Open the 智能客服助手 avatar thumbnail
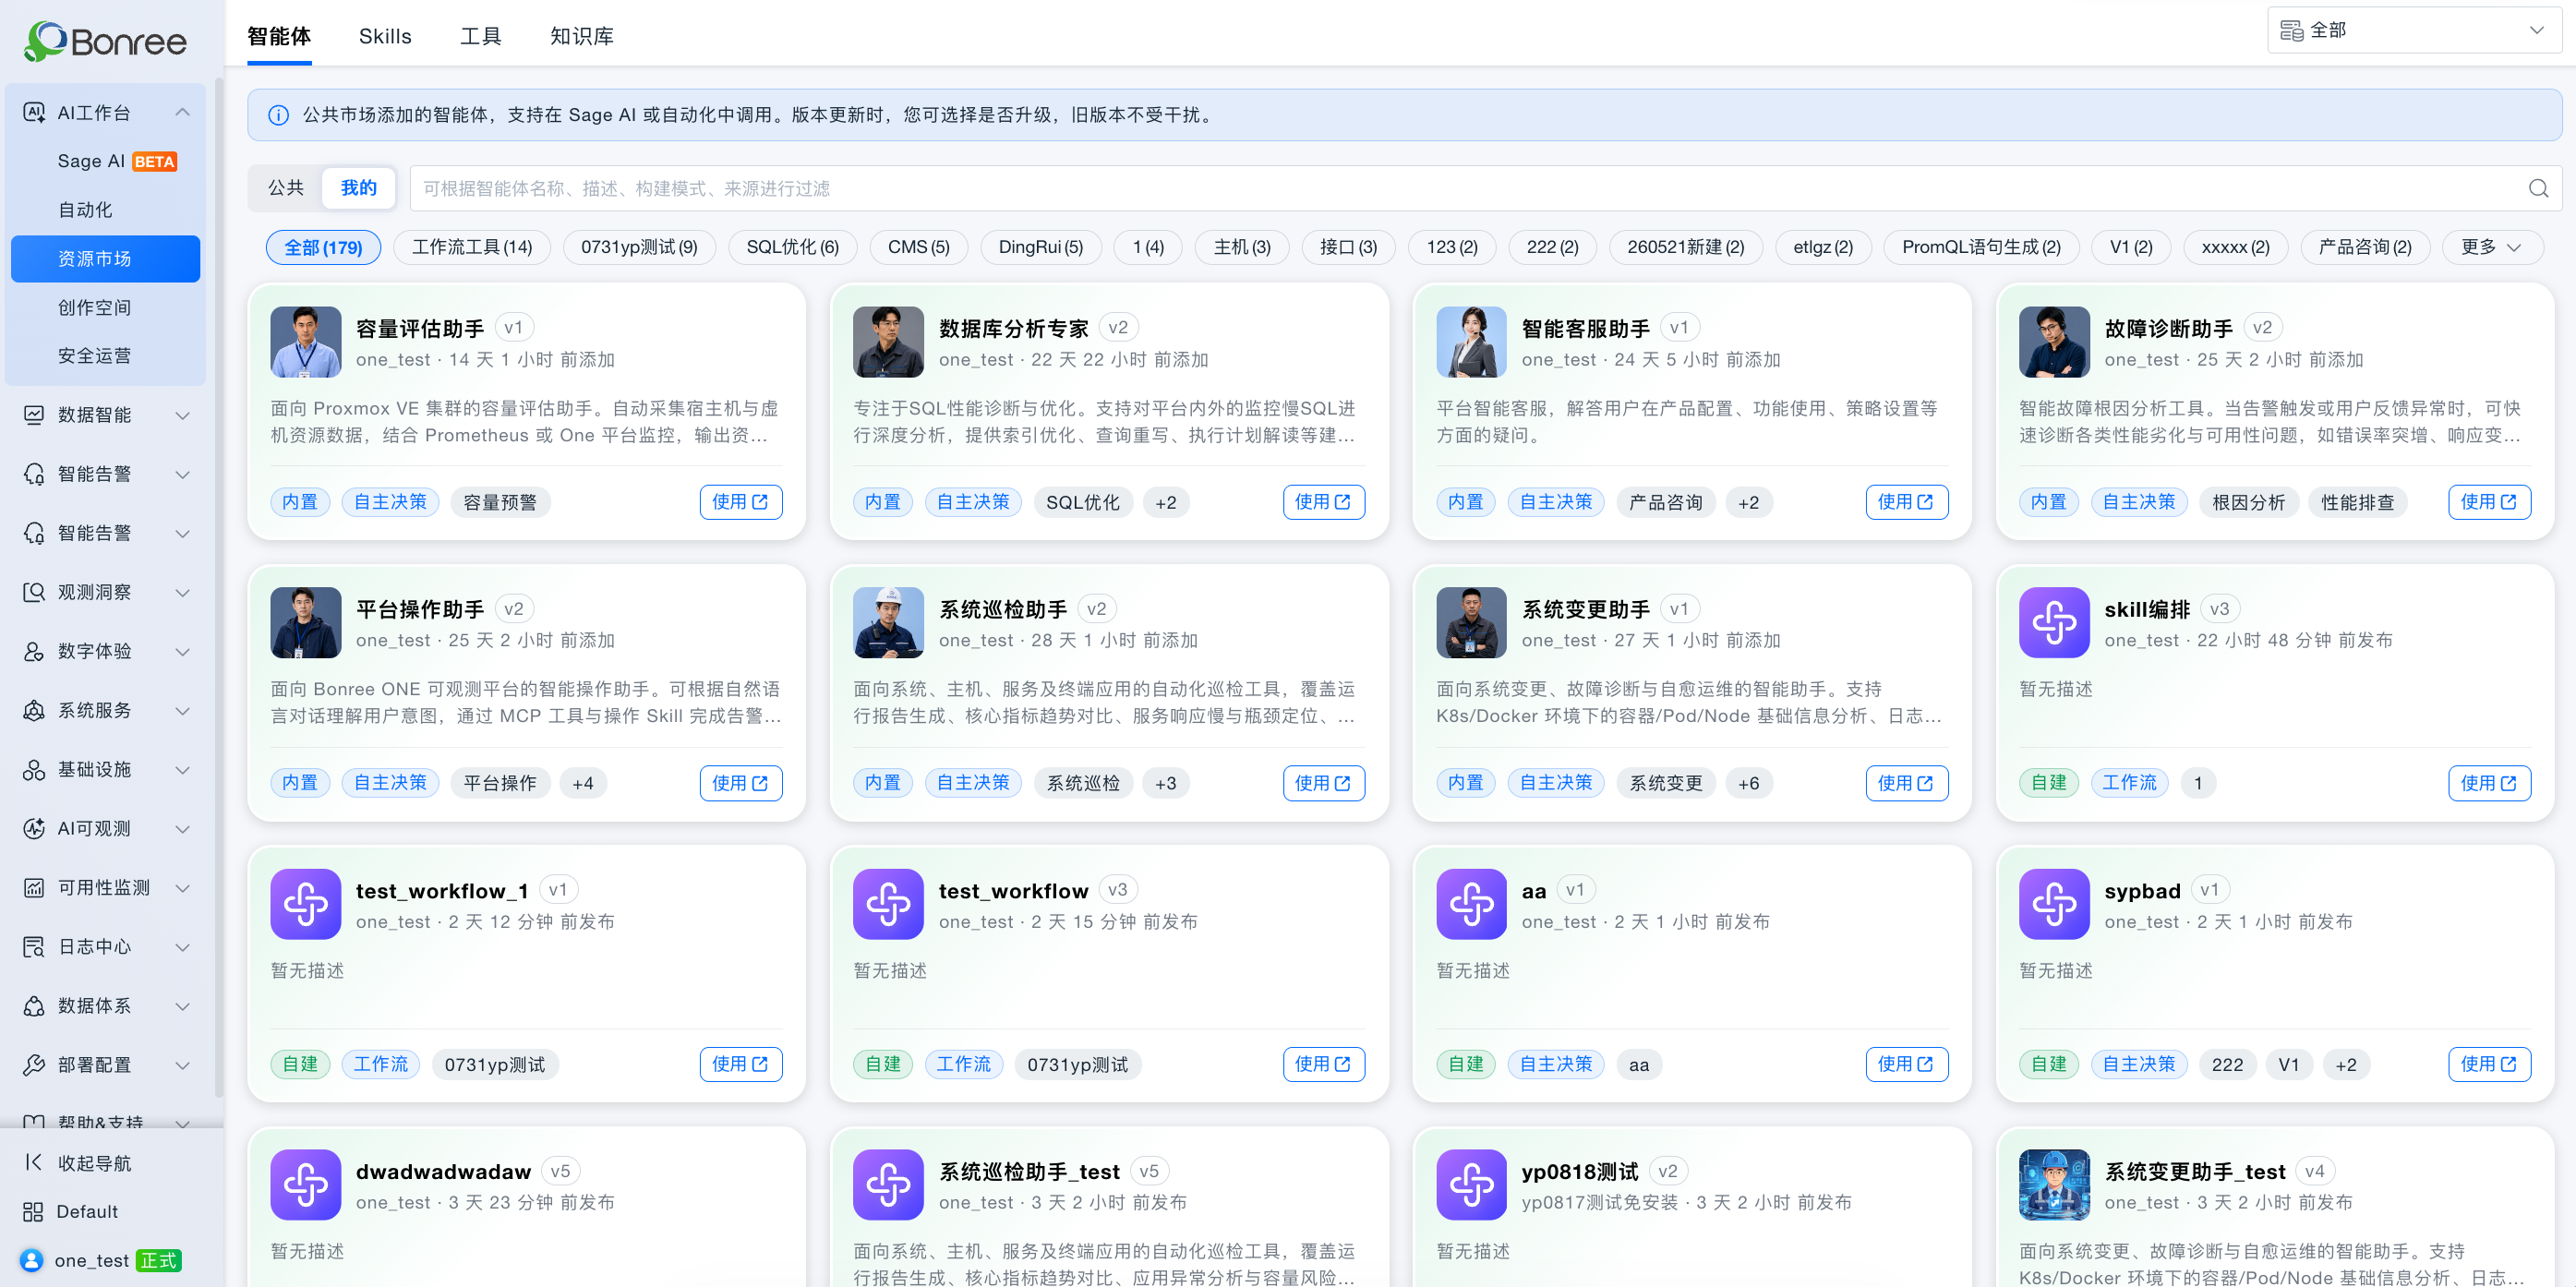This screenshot has width=2576, height=1287. click(x=1471, y=342)
